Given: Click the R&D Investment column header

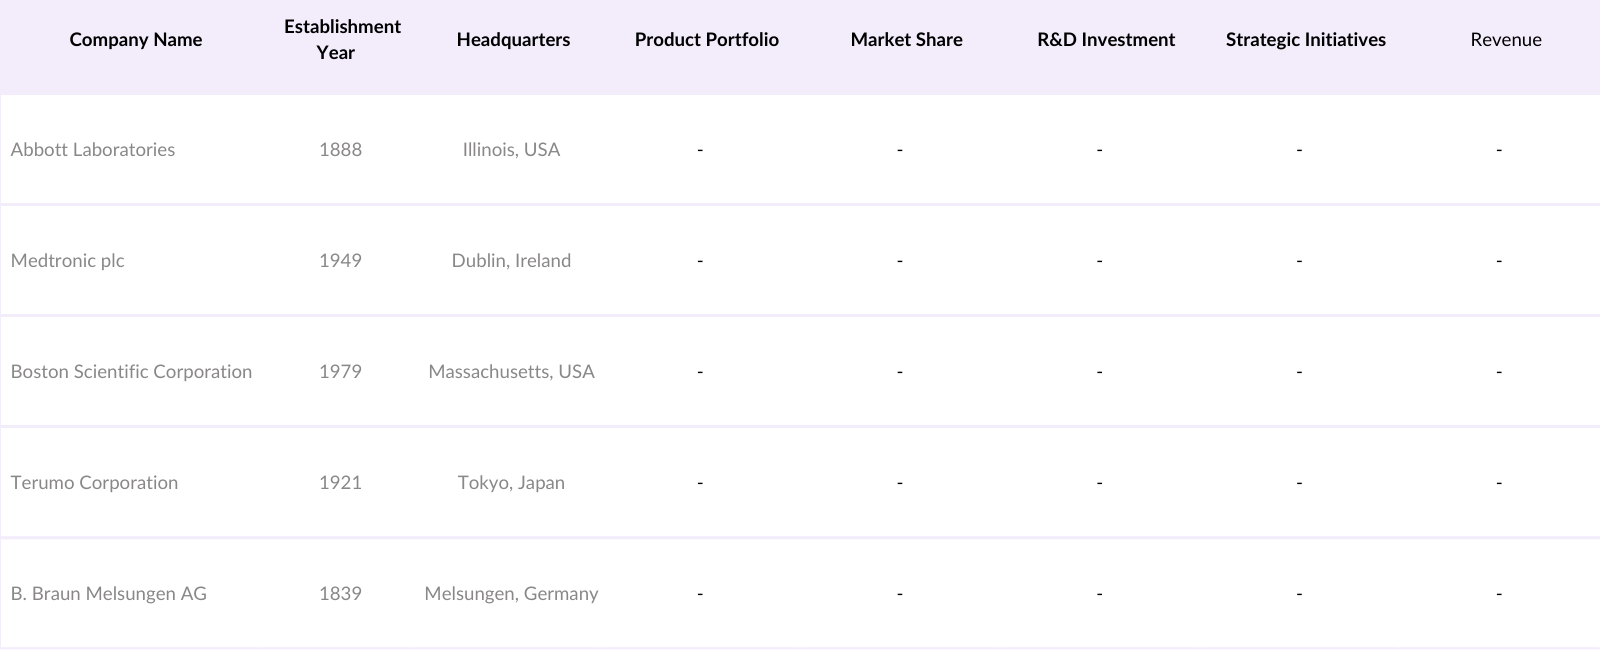Looking at the screenshot, I should pos(1106,40).
